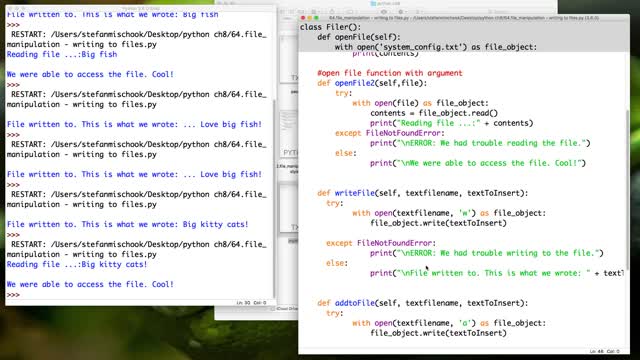Click 'contents = file_object.read()' line

coord(434,113)
